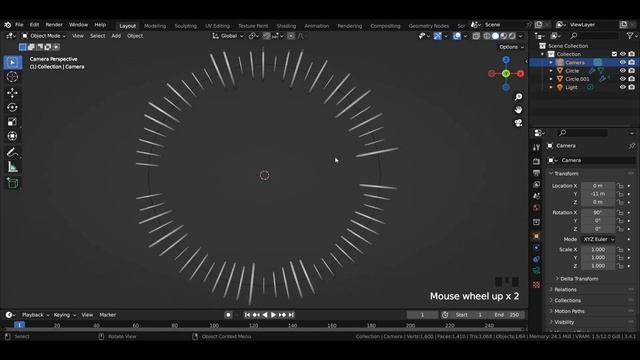Open the File menu
640x360 pixels.
[19, 25]
